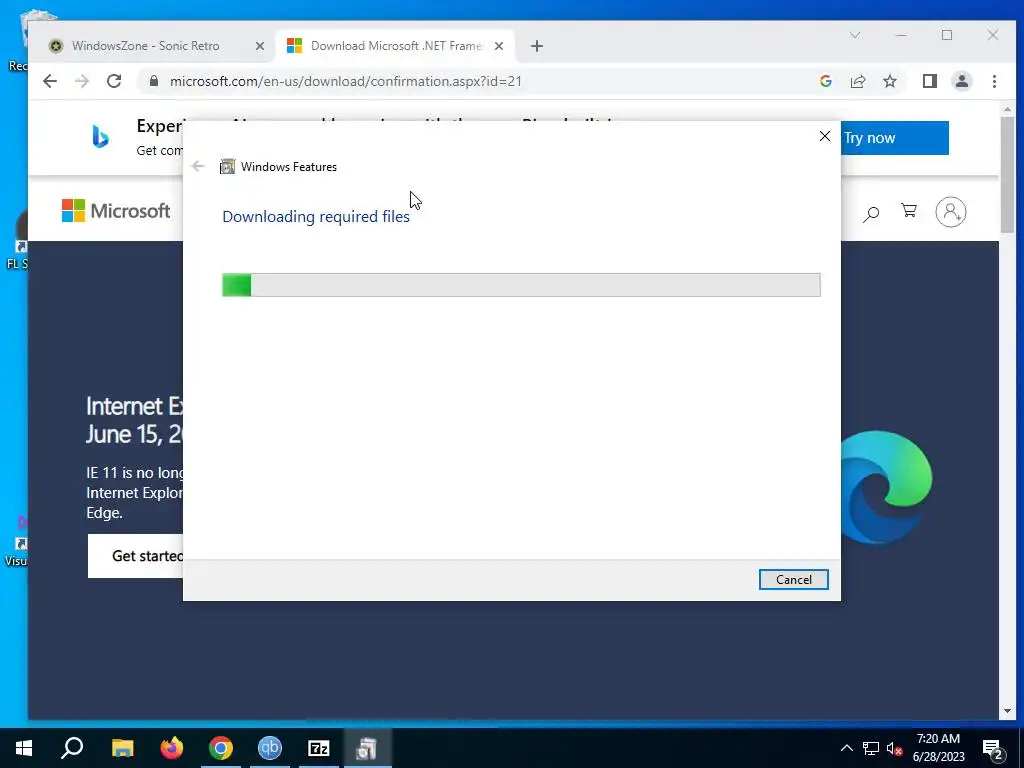Go forward in Chrome browser

tap(82, 81)
